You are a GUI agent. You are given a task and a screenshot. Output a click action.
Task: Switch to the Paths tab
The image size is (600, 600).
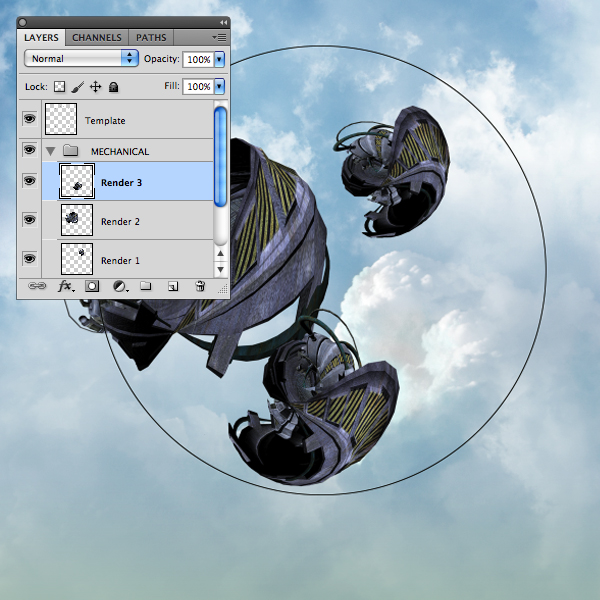point(151,38)
